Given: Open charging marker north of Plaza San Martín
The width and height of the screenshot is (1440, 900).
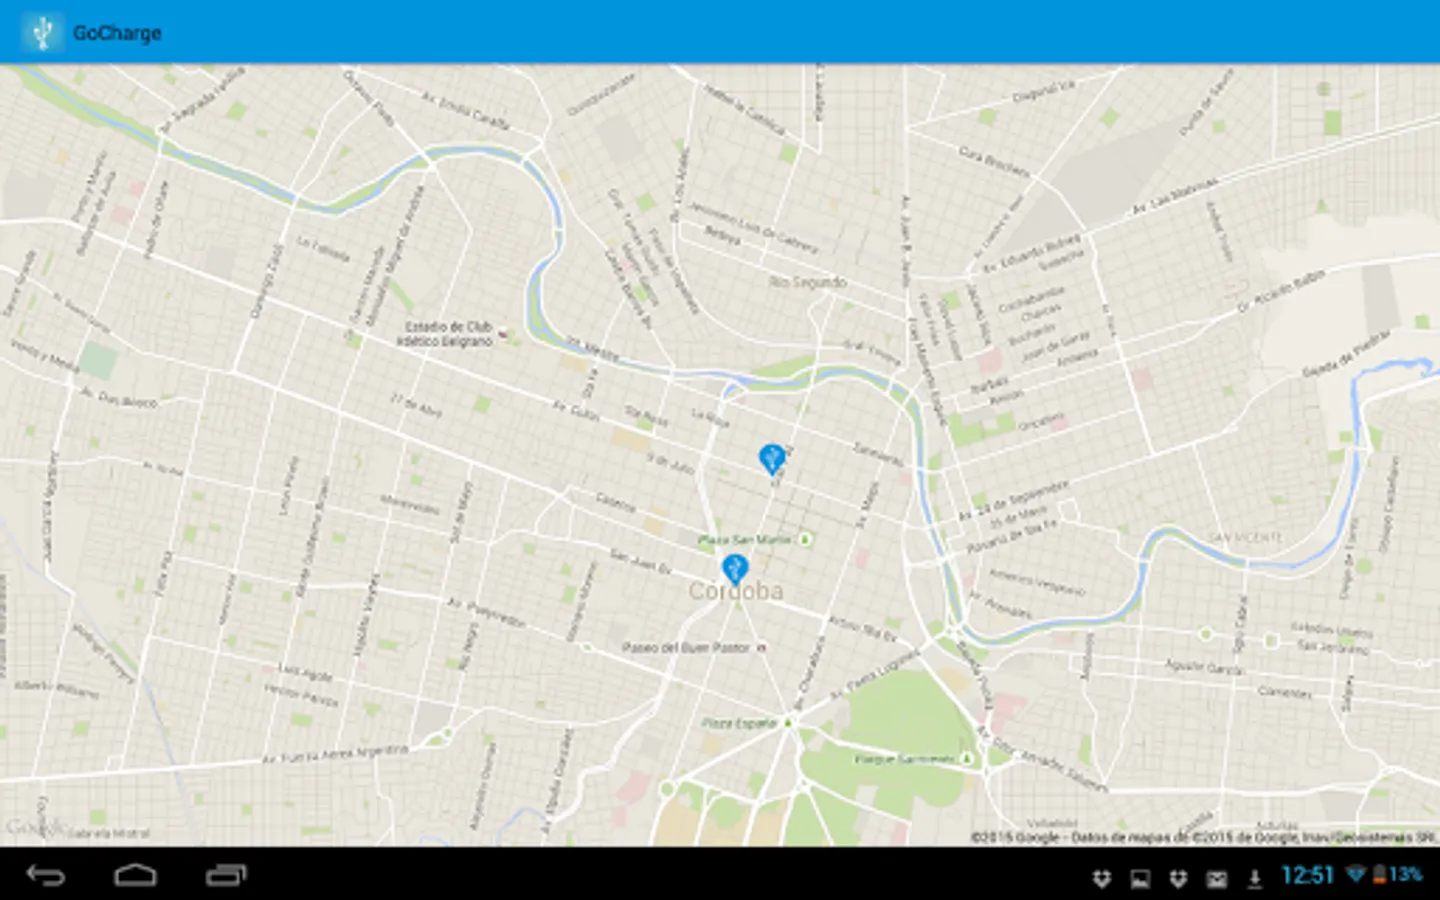Looking at the screenshot, I should click(771, 459).
